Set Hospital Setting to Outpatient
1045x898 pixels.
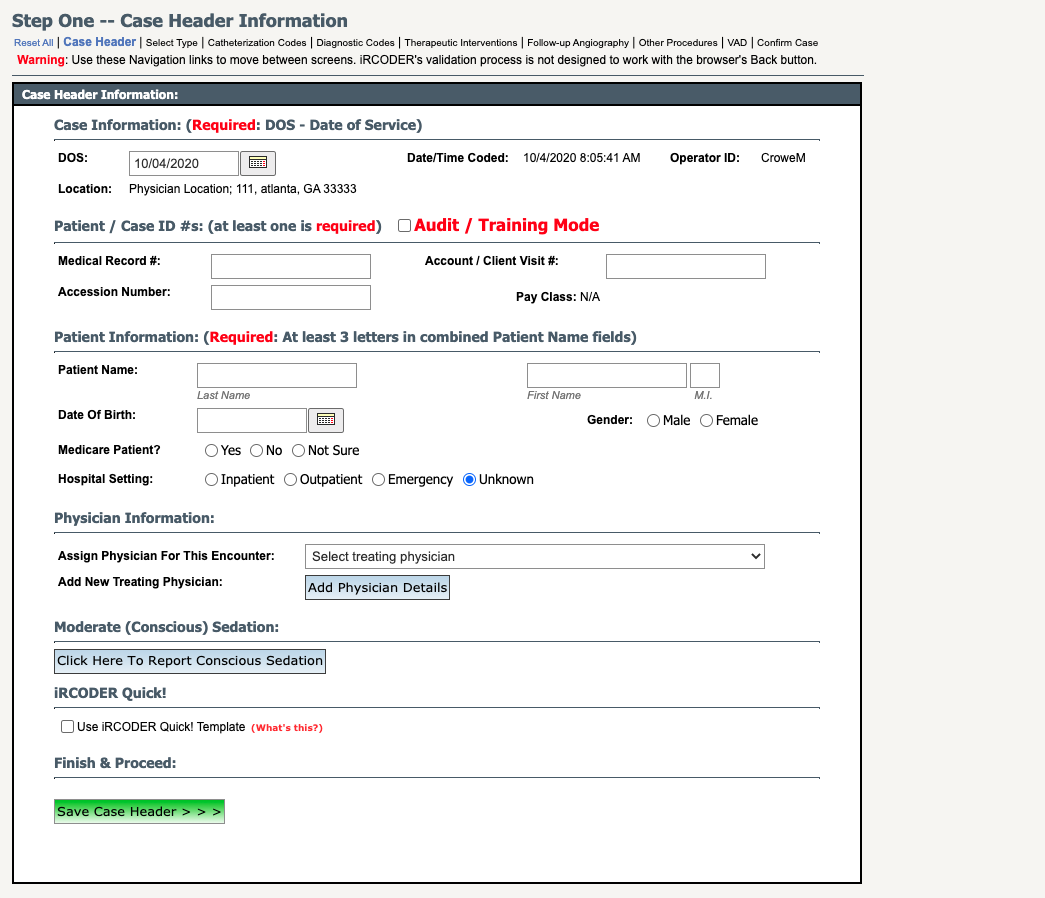[x=291, y=480]
